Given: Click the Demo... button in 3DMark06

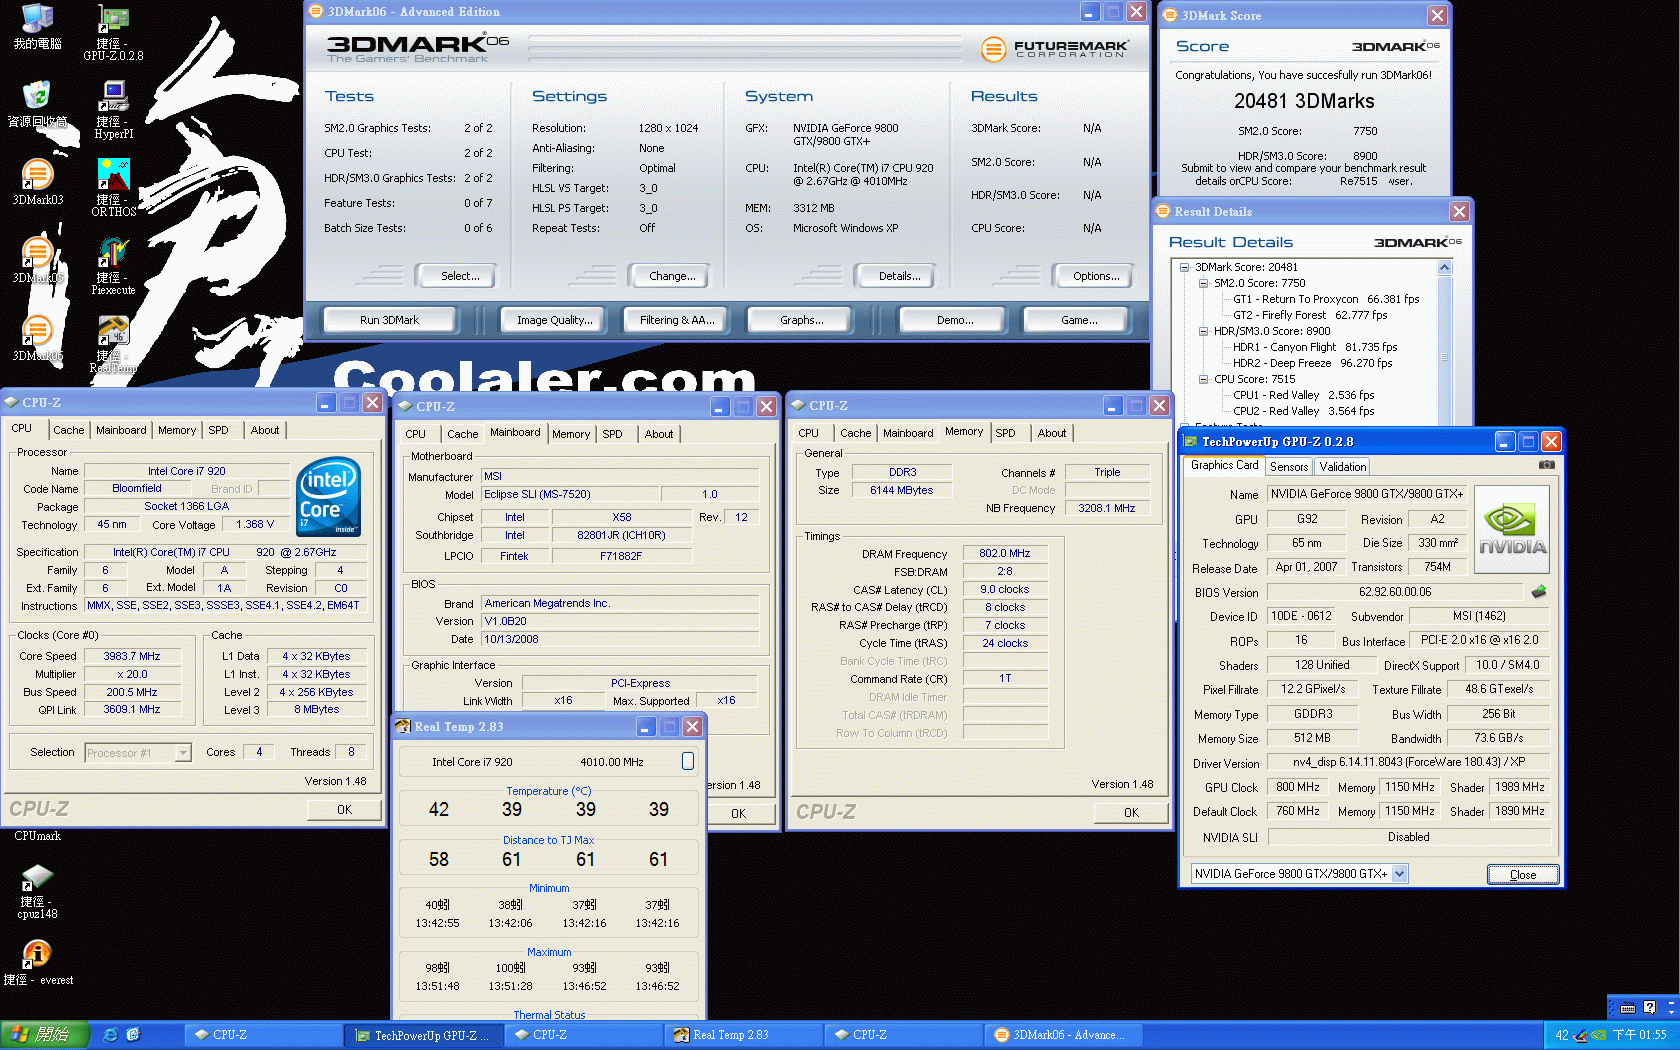Looking at the screenshot, I should click(x=955, y=320).
